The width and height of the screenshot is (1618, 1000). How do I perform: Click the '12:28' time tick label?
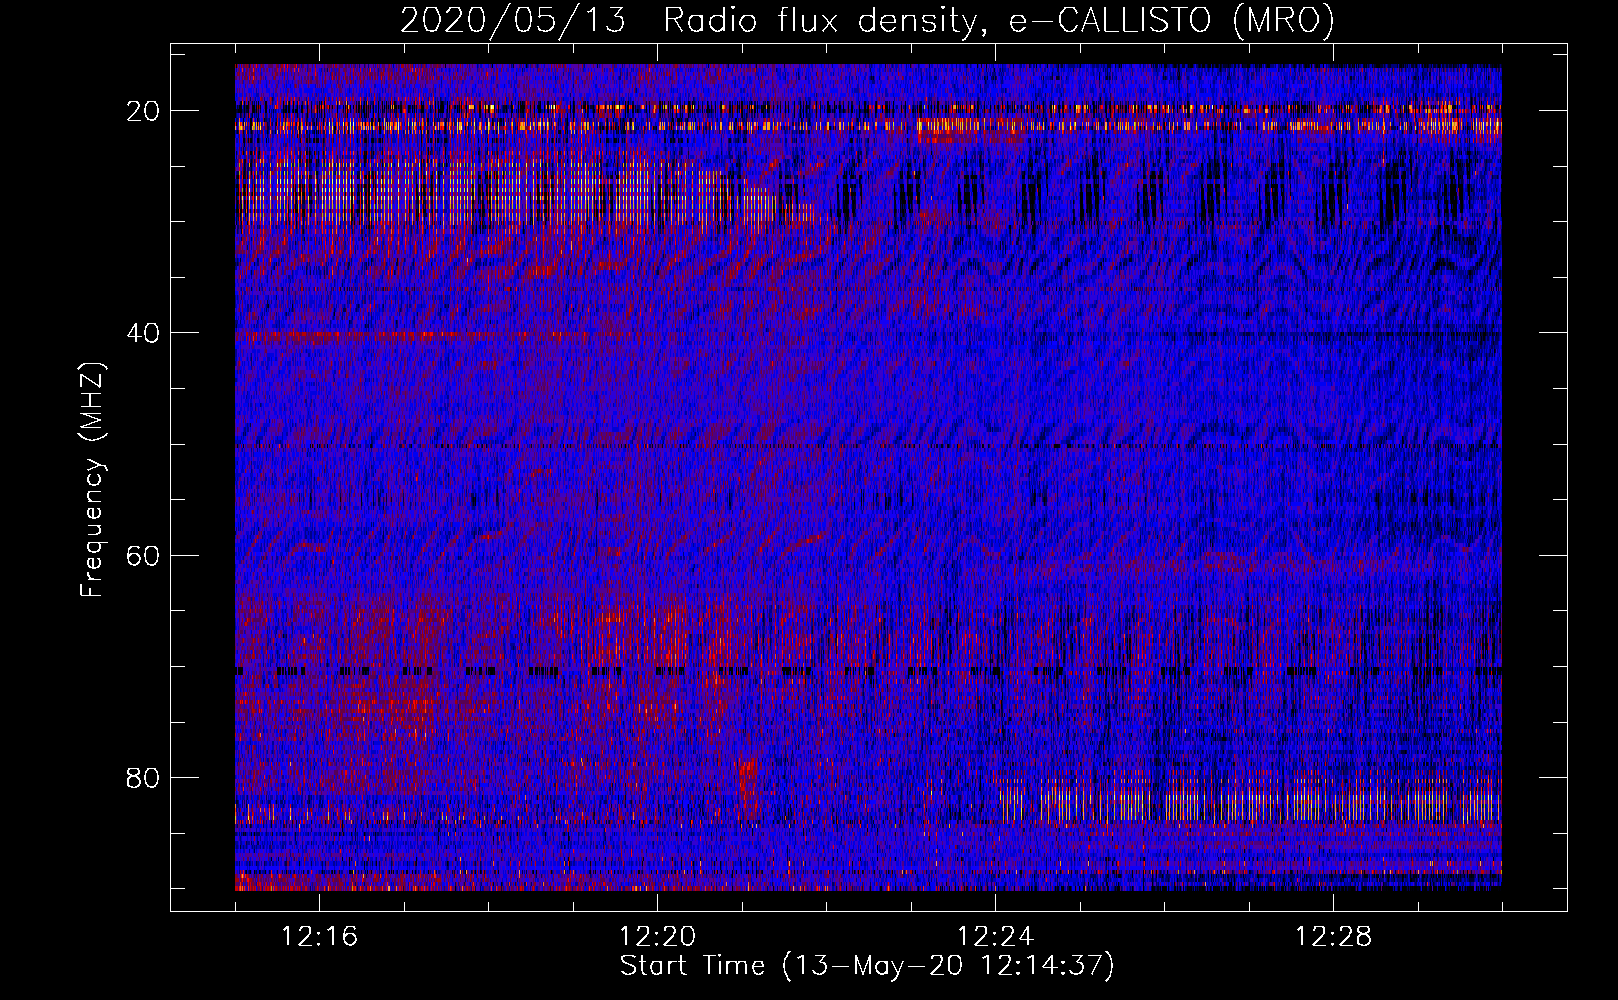(1334, 937)
